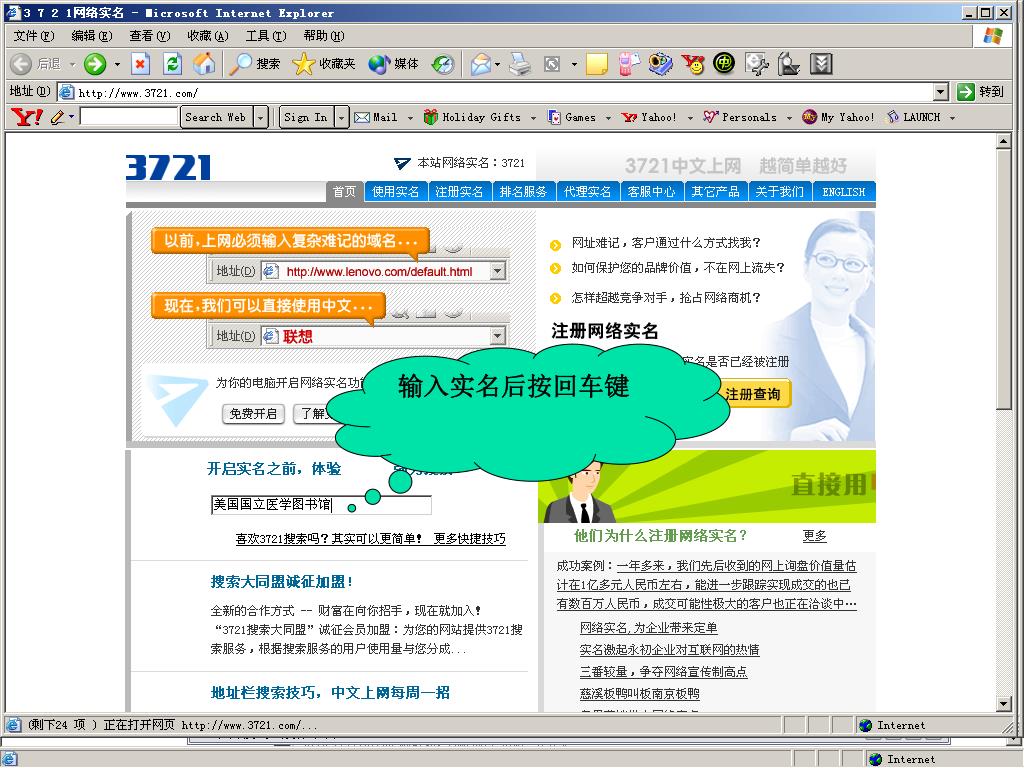Click the 免费开启 button
This screenshot has width=1024, height=768.
pyautogui.click(x=253, y=413)
